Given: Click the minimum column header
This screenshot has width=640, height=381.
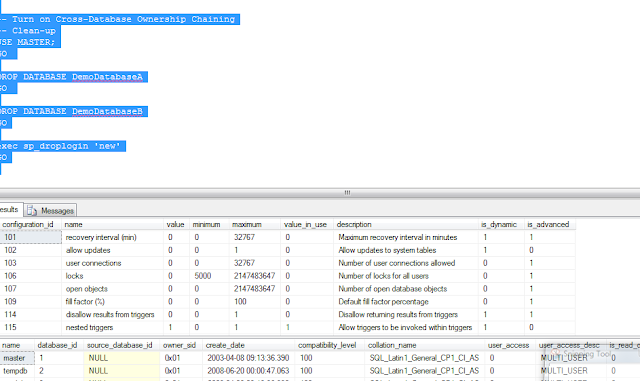Looking at the screenshot, I should point(209,225).
